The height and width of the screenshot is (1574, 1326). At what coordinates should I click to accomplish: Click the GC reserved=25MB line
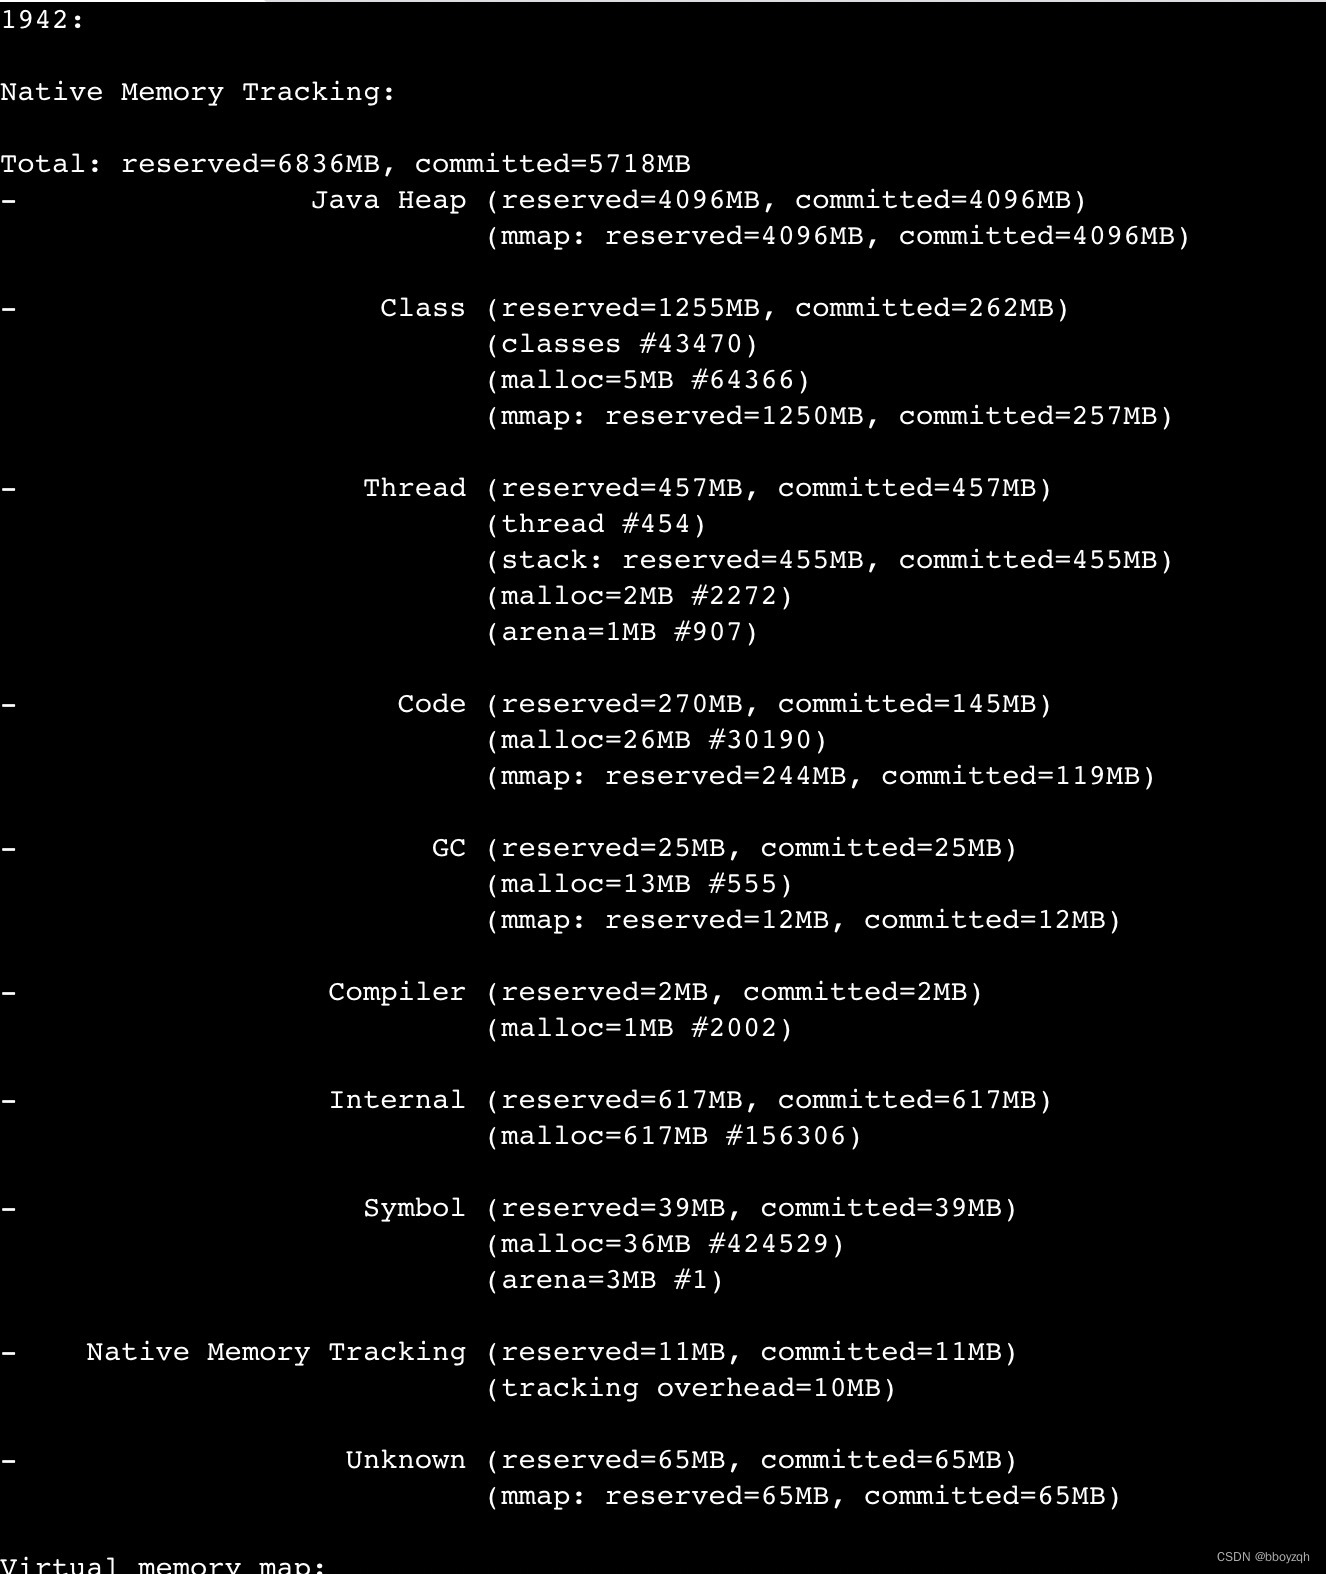pos(725,848)
